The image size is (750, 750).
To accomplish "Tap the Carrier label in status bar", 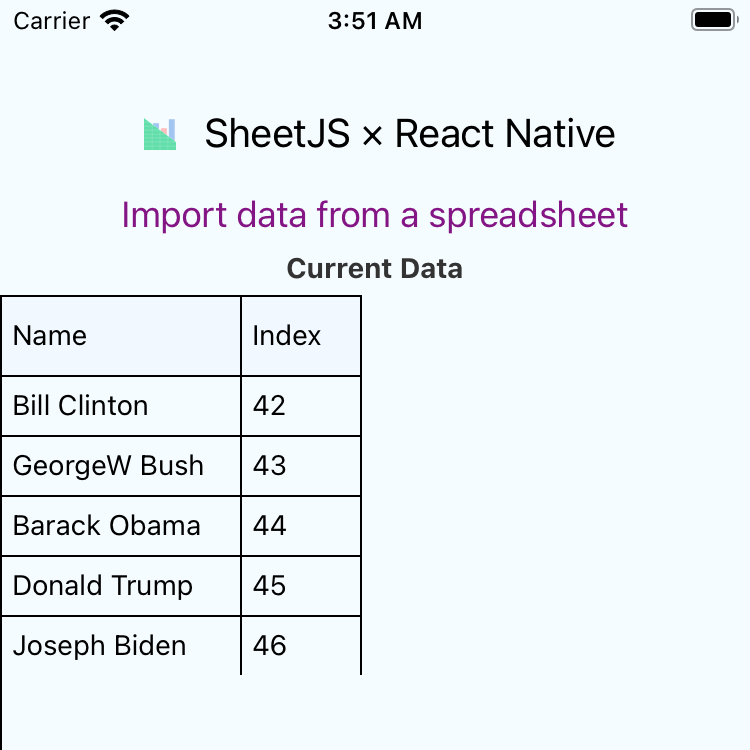I will coord(50,20).
